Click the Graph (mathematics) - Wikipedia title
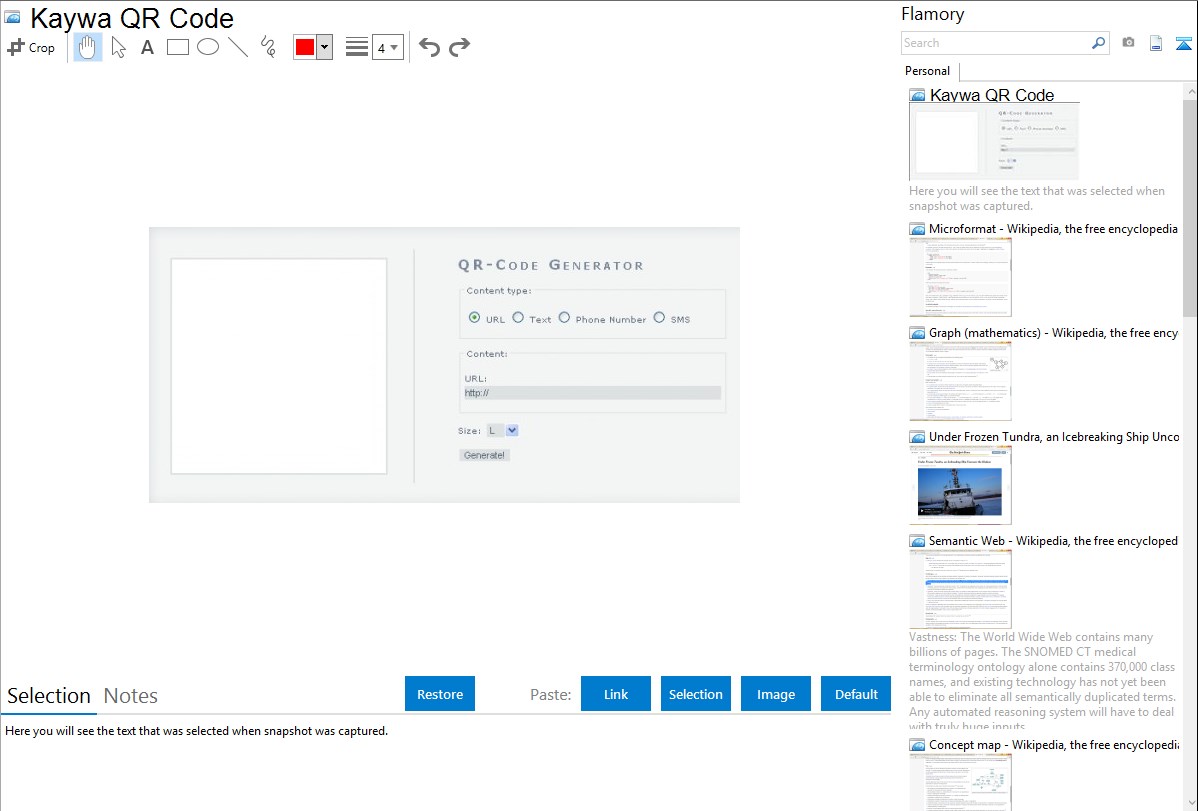Image resolution: width=1198 pixels, height=811 pixels. coord(1053,333)
